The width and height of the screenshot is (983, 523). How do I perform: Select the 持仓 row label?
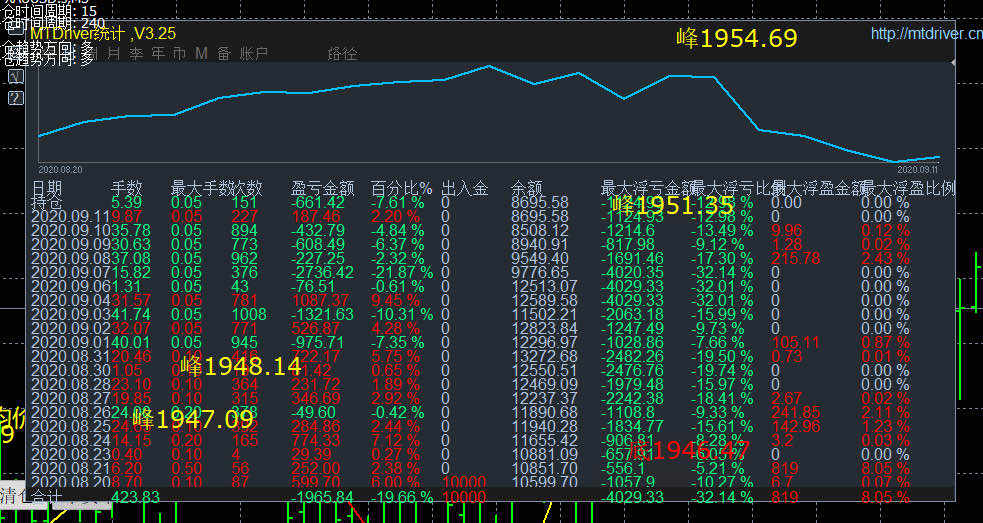47,203
